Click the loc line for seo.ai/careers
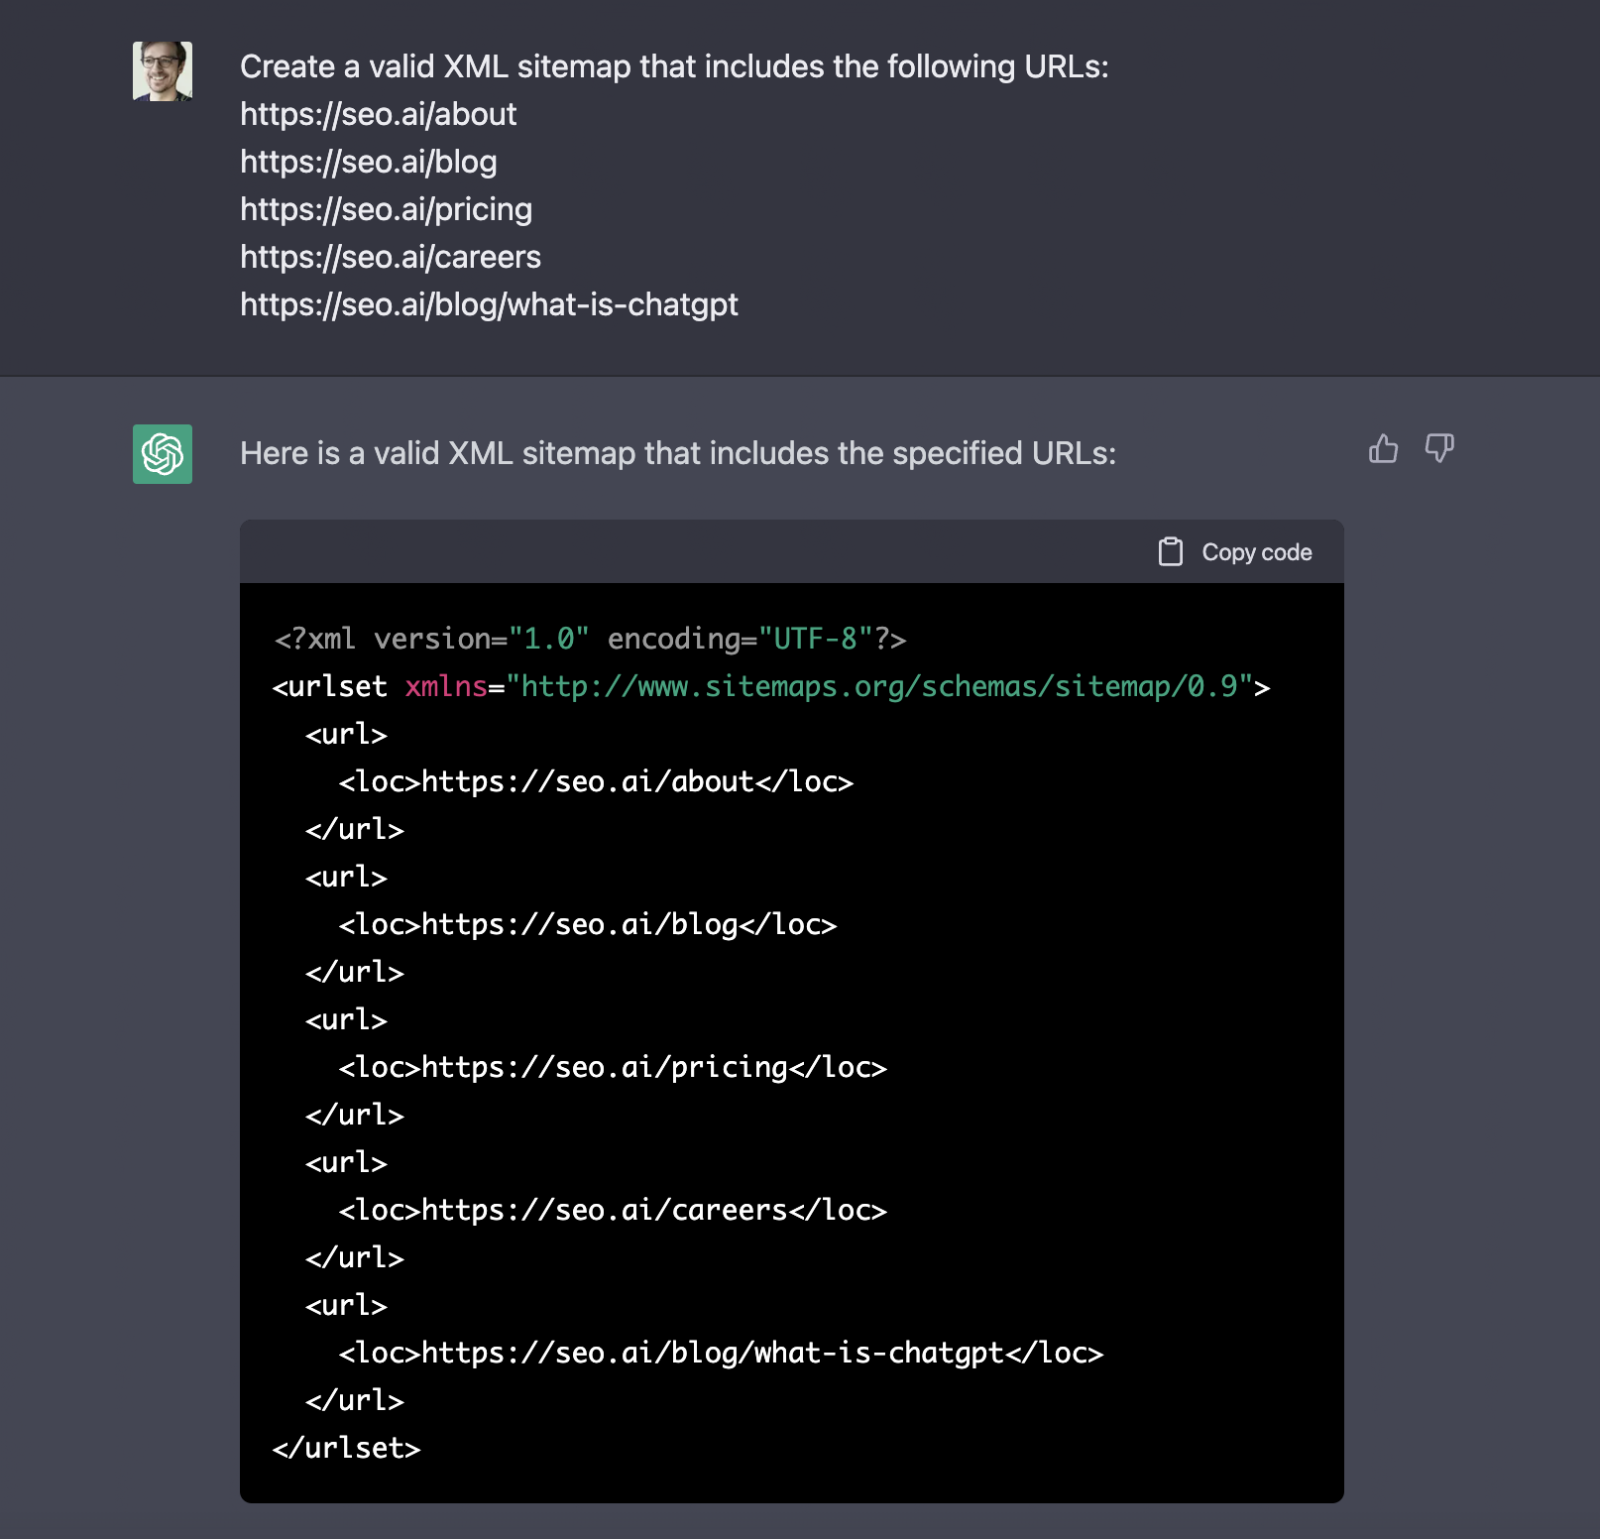 [x=613, y=1211]
